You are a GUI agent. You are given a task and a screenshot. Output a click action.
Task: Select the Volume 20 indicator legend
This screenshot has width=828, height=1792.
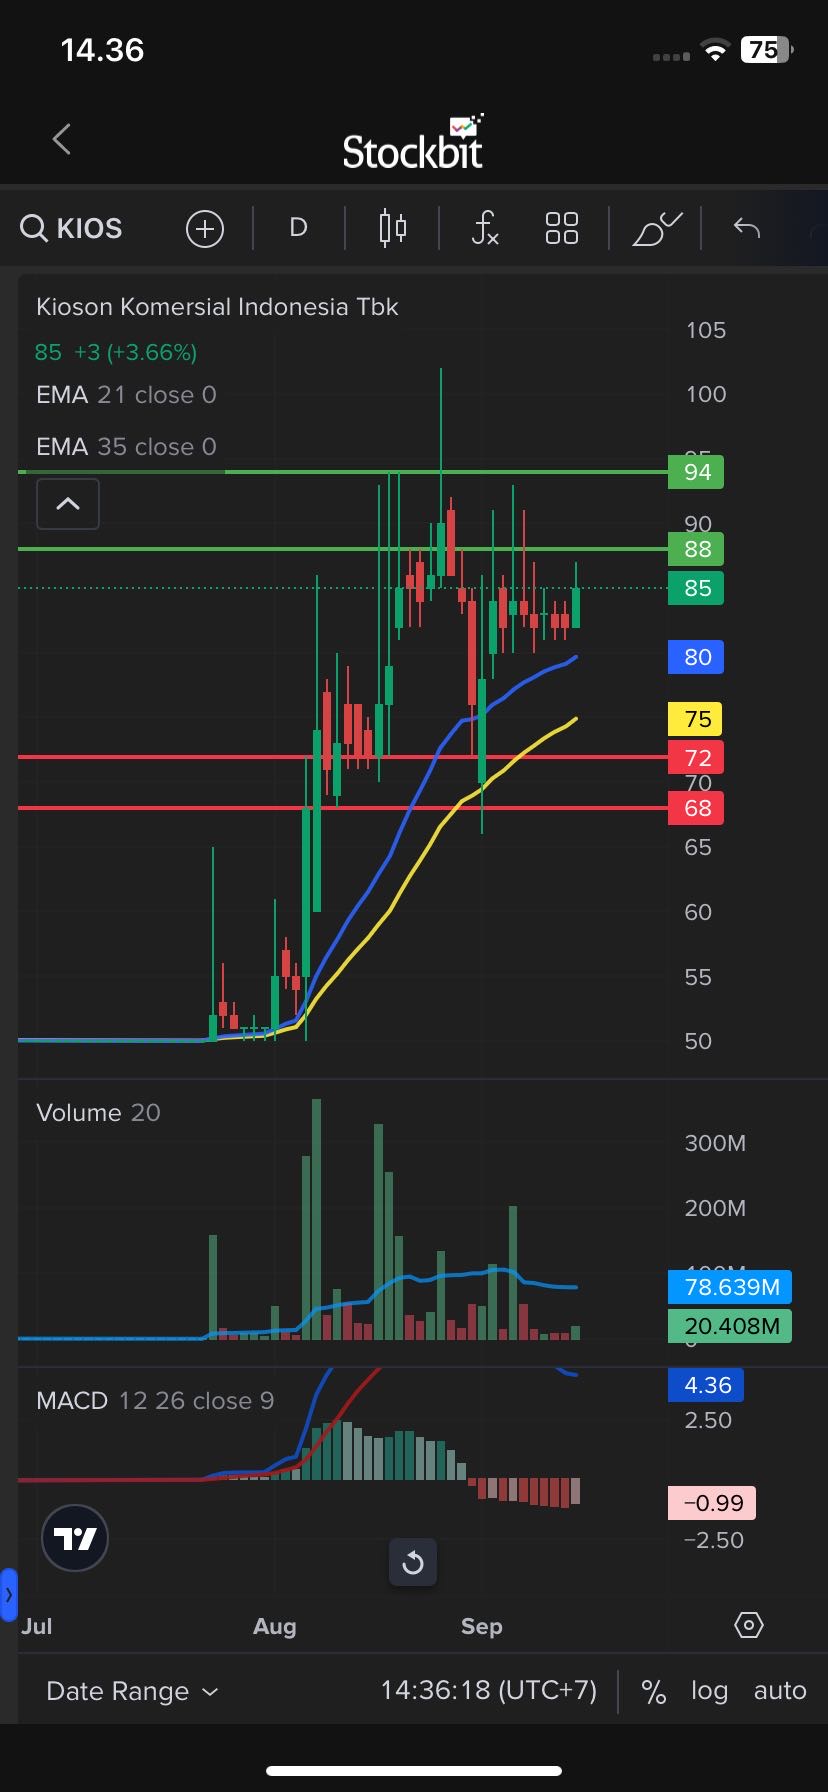98,1113
